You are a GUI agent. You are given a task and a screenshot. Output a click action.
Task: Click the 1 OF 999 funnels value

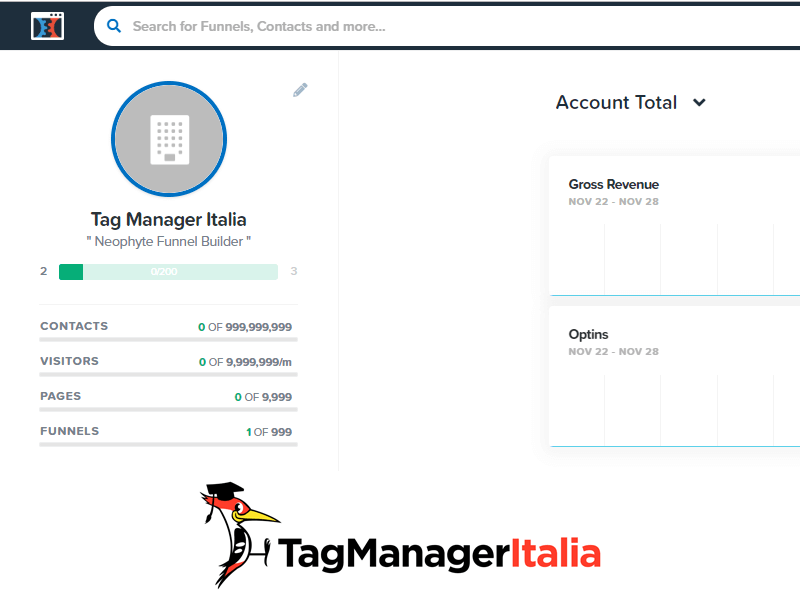tap(269, 432)
